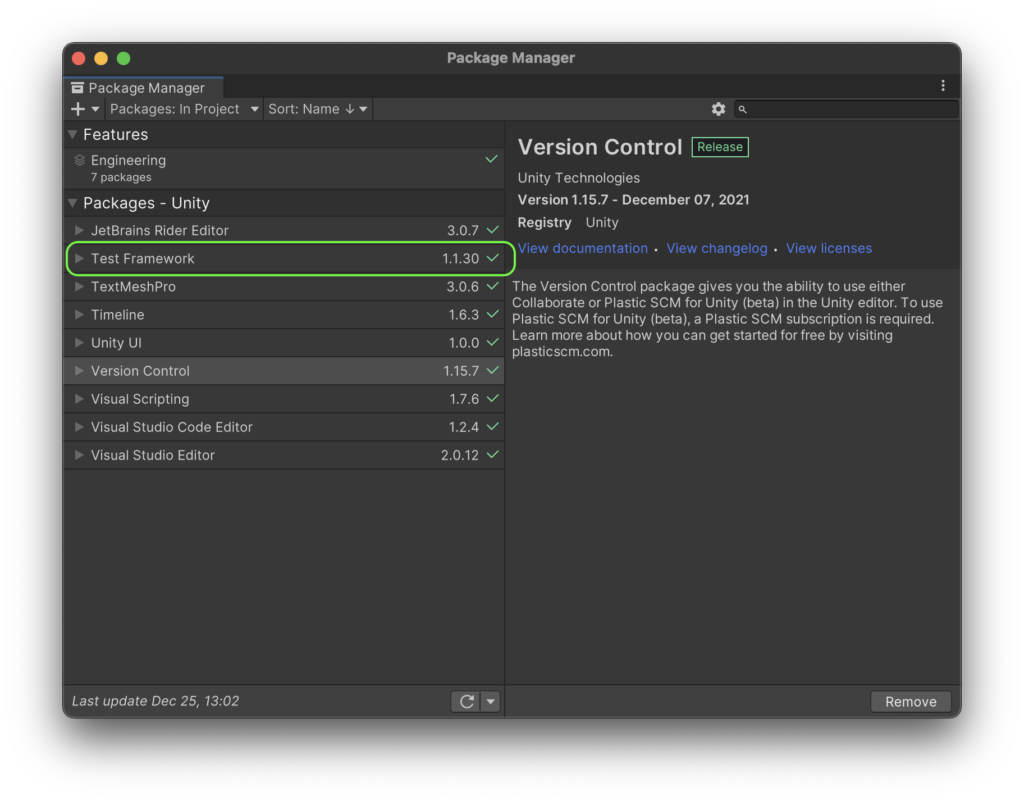Click the checkmark next to 3.0.6
This screenshot has height=801, width=1024.
pos(493,286)
